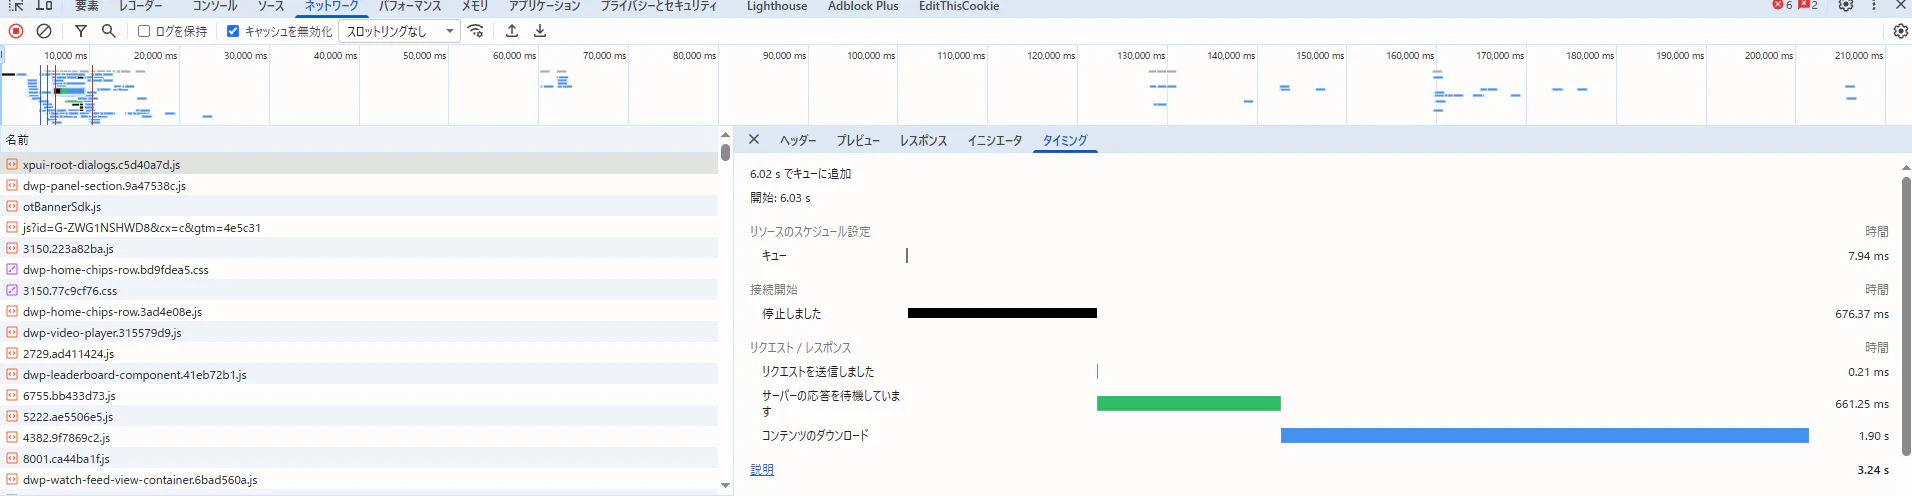Stop recording network log

pos(16,31)
